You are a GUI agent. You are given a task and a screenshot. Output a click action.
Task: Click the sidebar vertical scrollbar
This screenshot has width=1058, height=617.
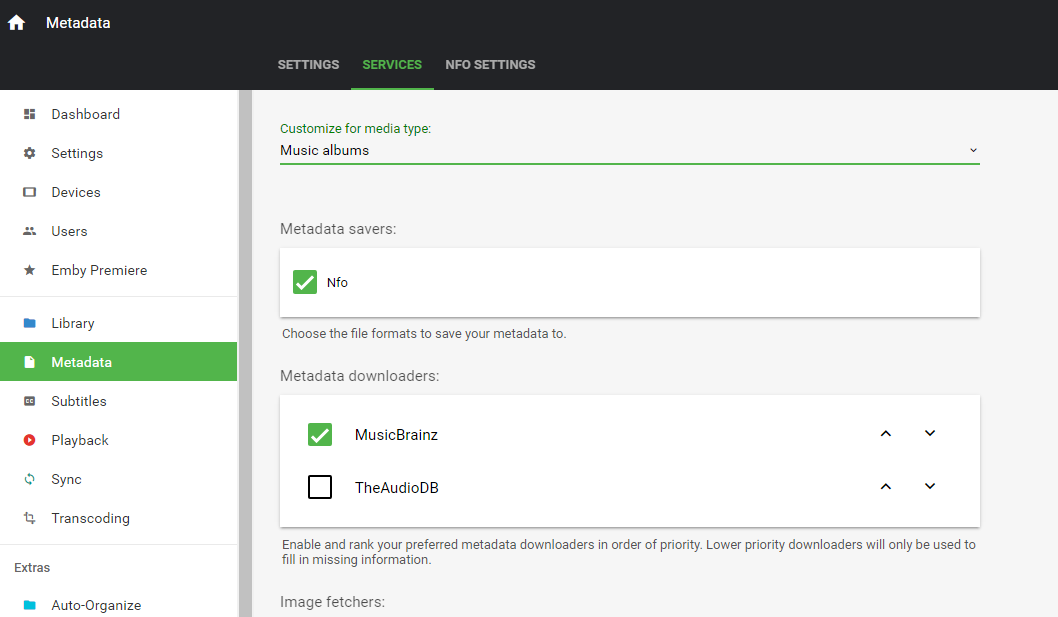click(245, 350)
